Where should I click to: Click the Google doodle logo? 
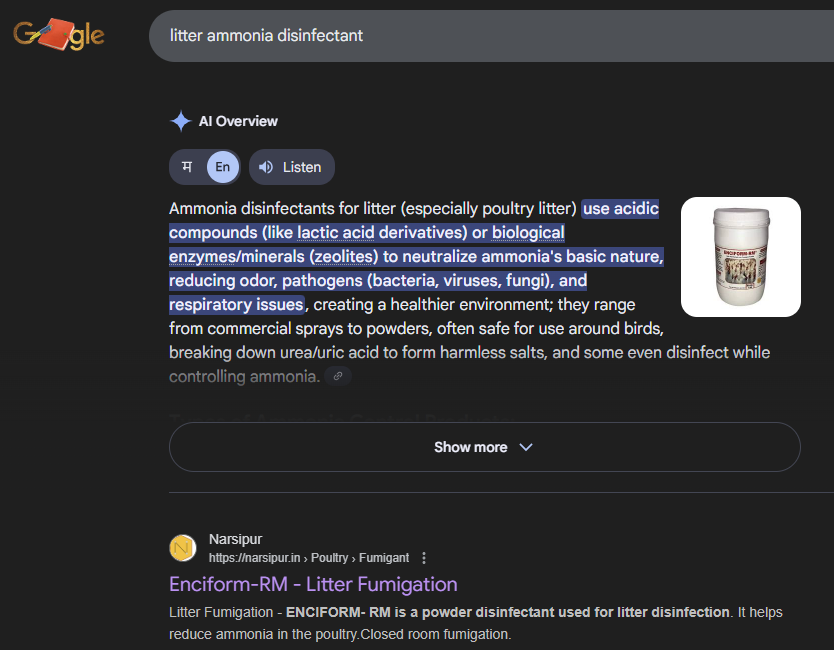[58, 35]
